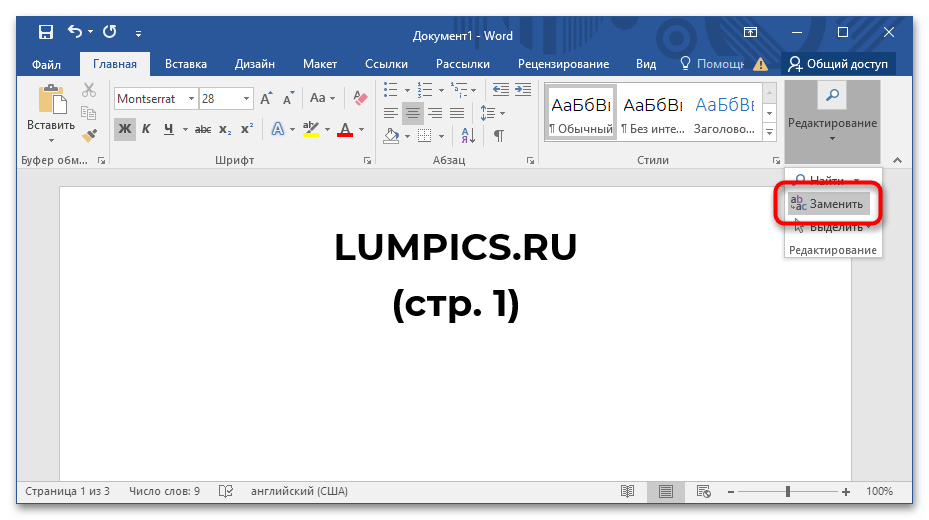This screenshot has height=520, width=929.
Task: Switch to the Дизайн tab
Action: coord(255,64)
